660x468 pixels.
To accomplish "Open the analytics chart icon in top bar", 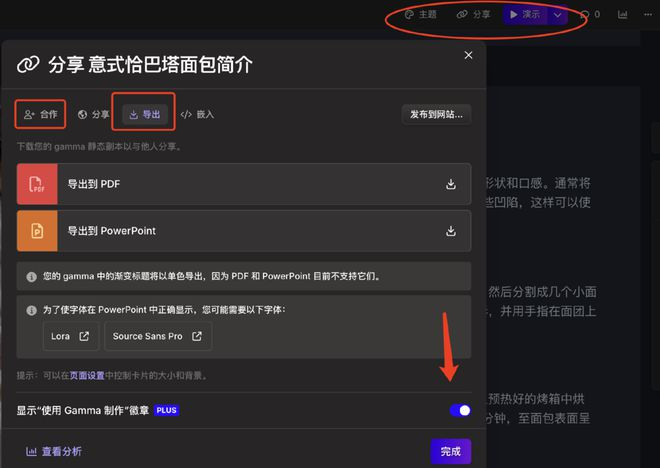I will tap(623, 15).
